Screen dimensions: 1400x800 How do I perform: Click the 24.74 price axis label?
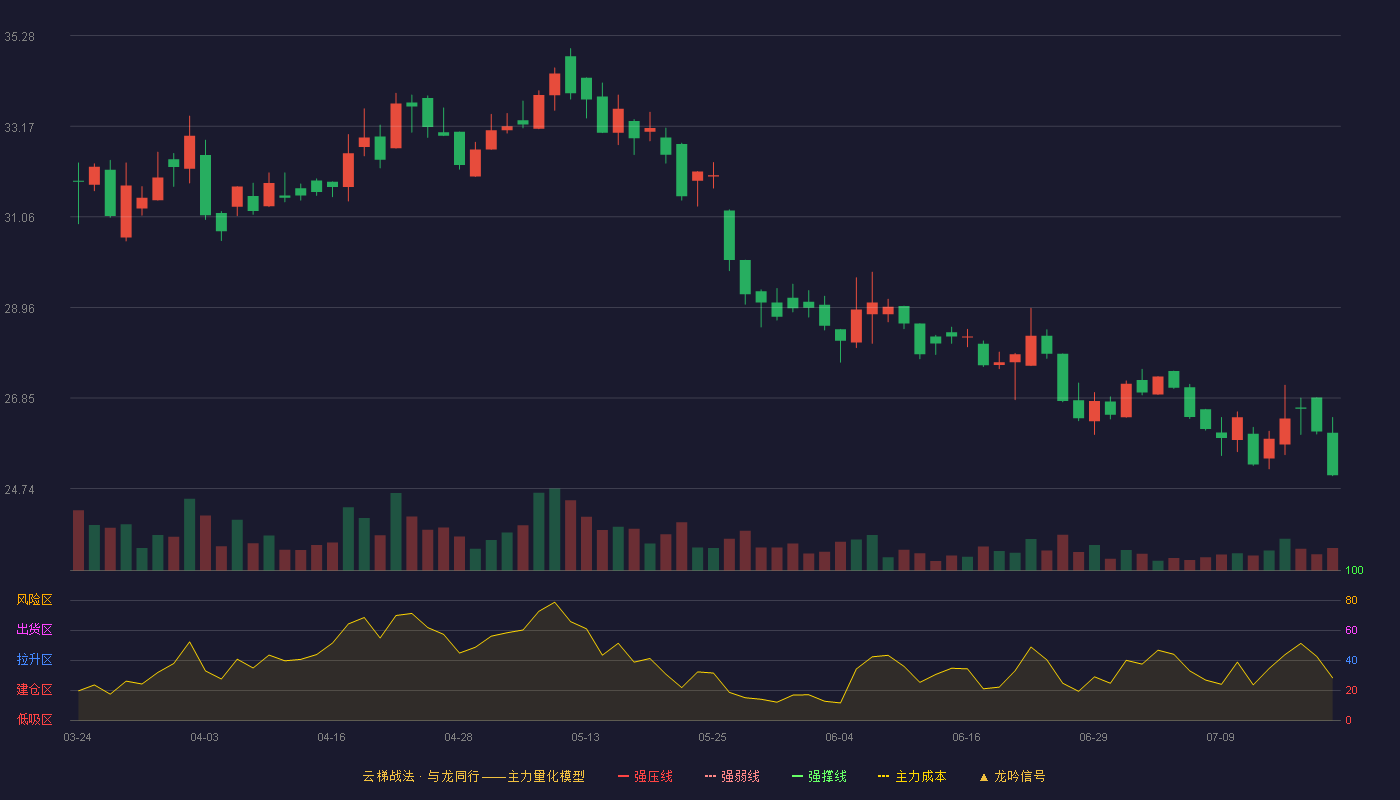coord(19,490)
